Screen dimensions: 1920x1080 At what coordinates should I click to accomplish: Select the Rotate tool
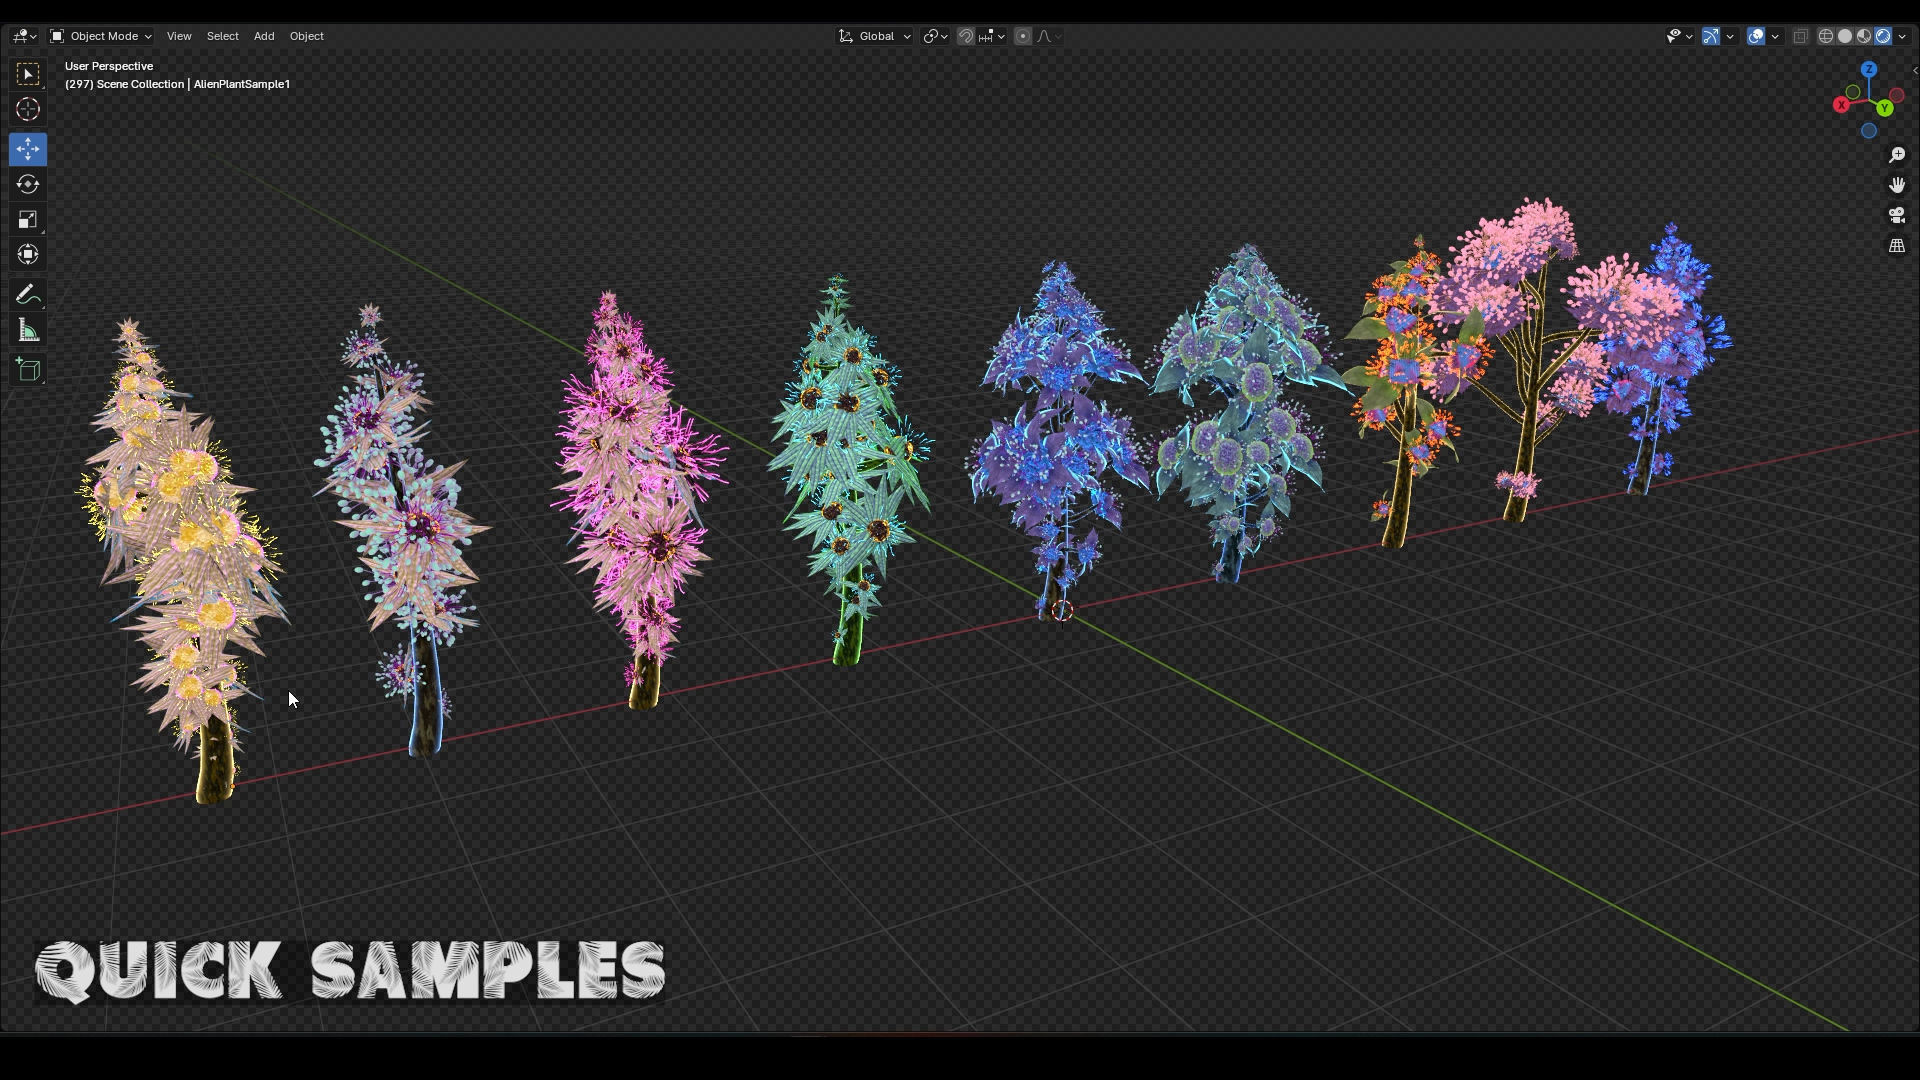tap(28, 184)
